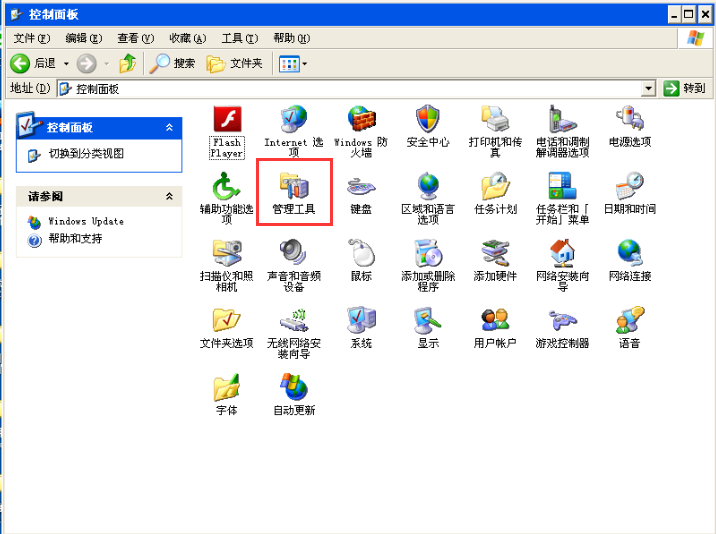Open the 后退 history dropdown arrow
This screenshot has width=716, height=534.
point(66,63)
